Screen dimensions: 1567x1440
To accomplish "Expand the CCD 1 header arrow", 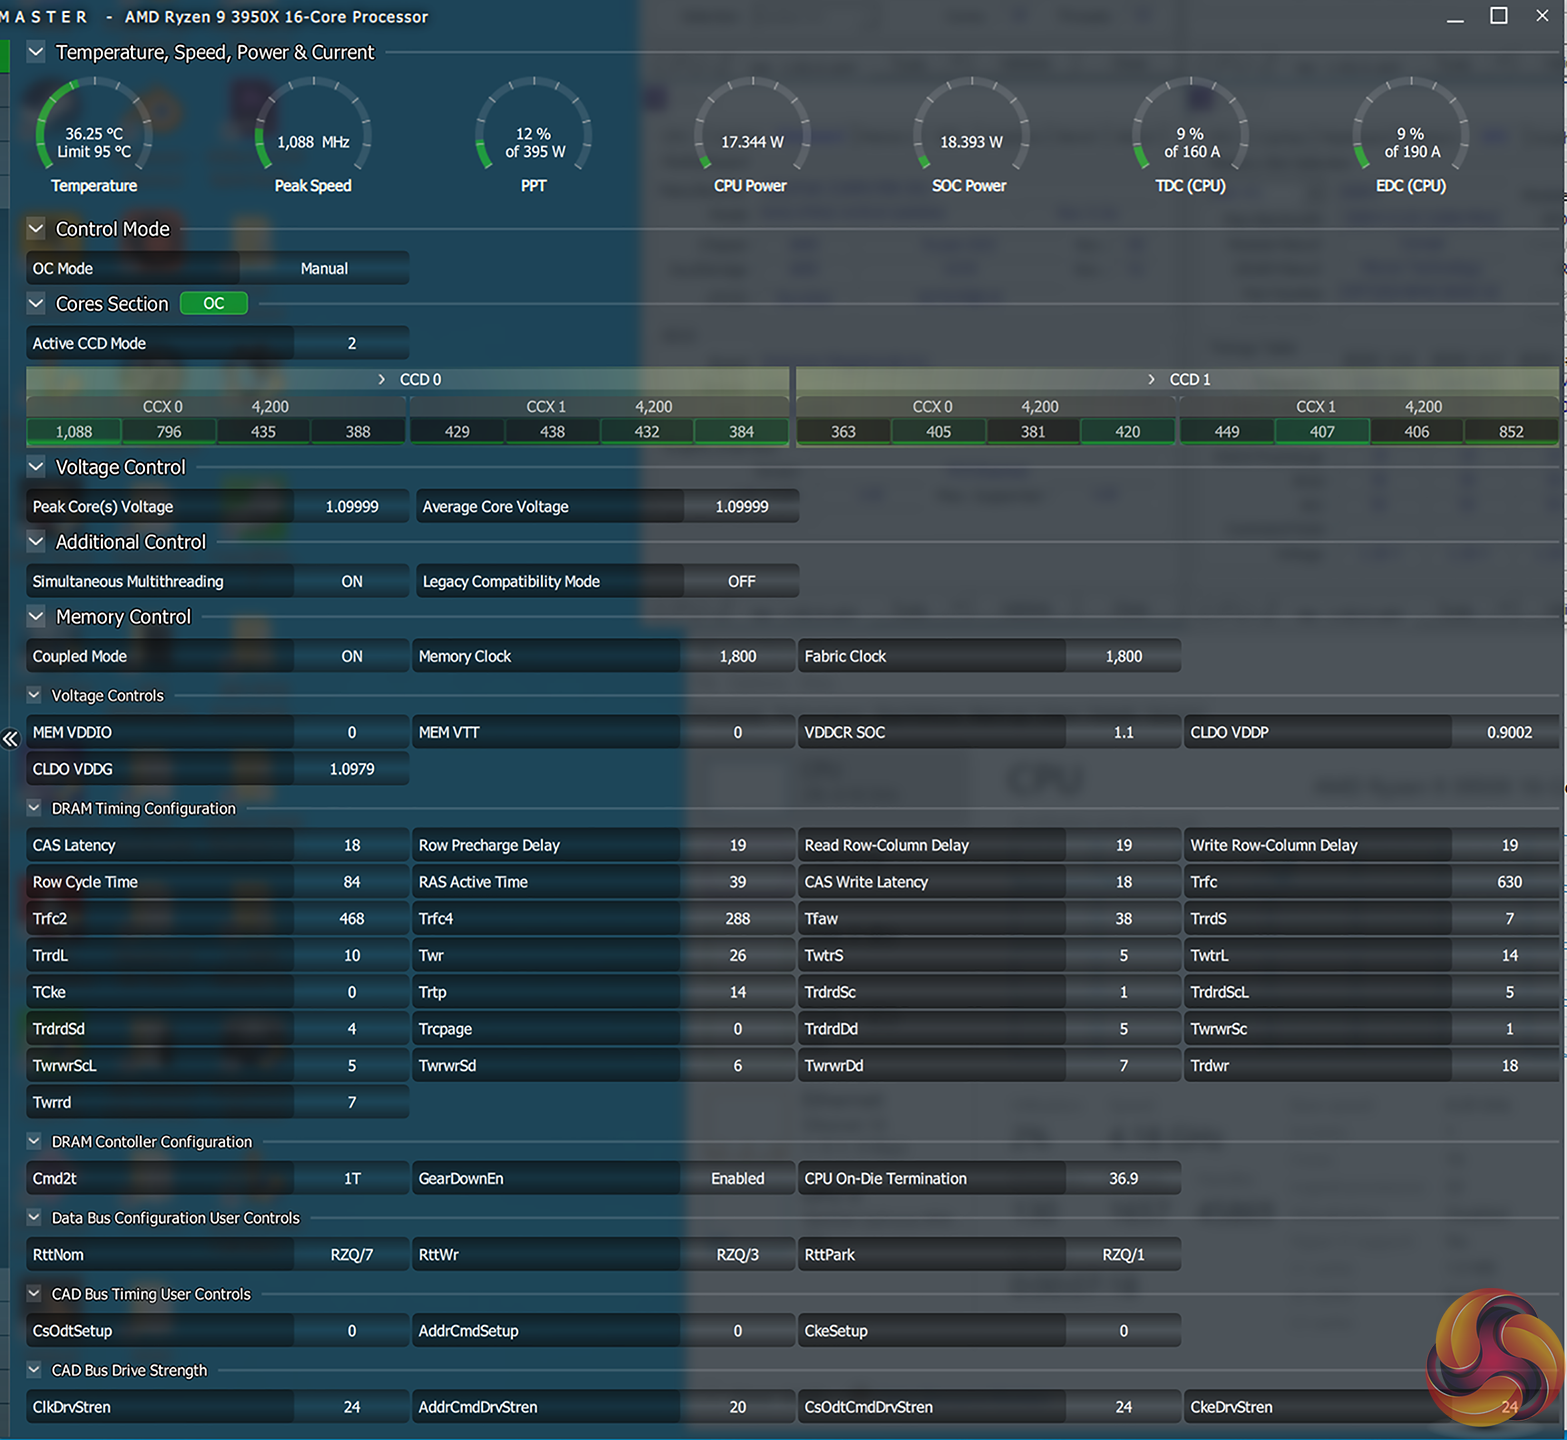I will [x=1152, y=379].
